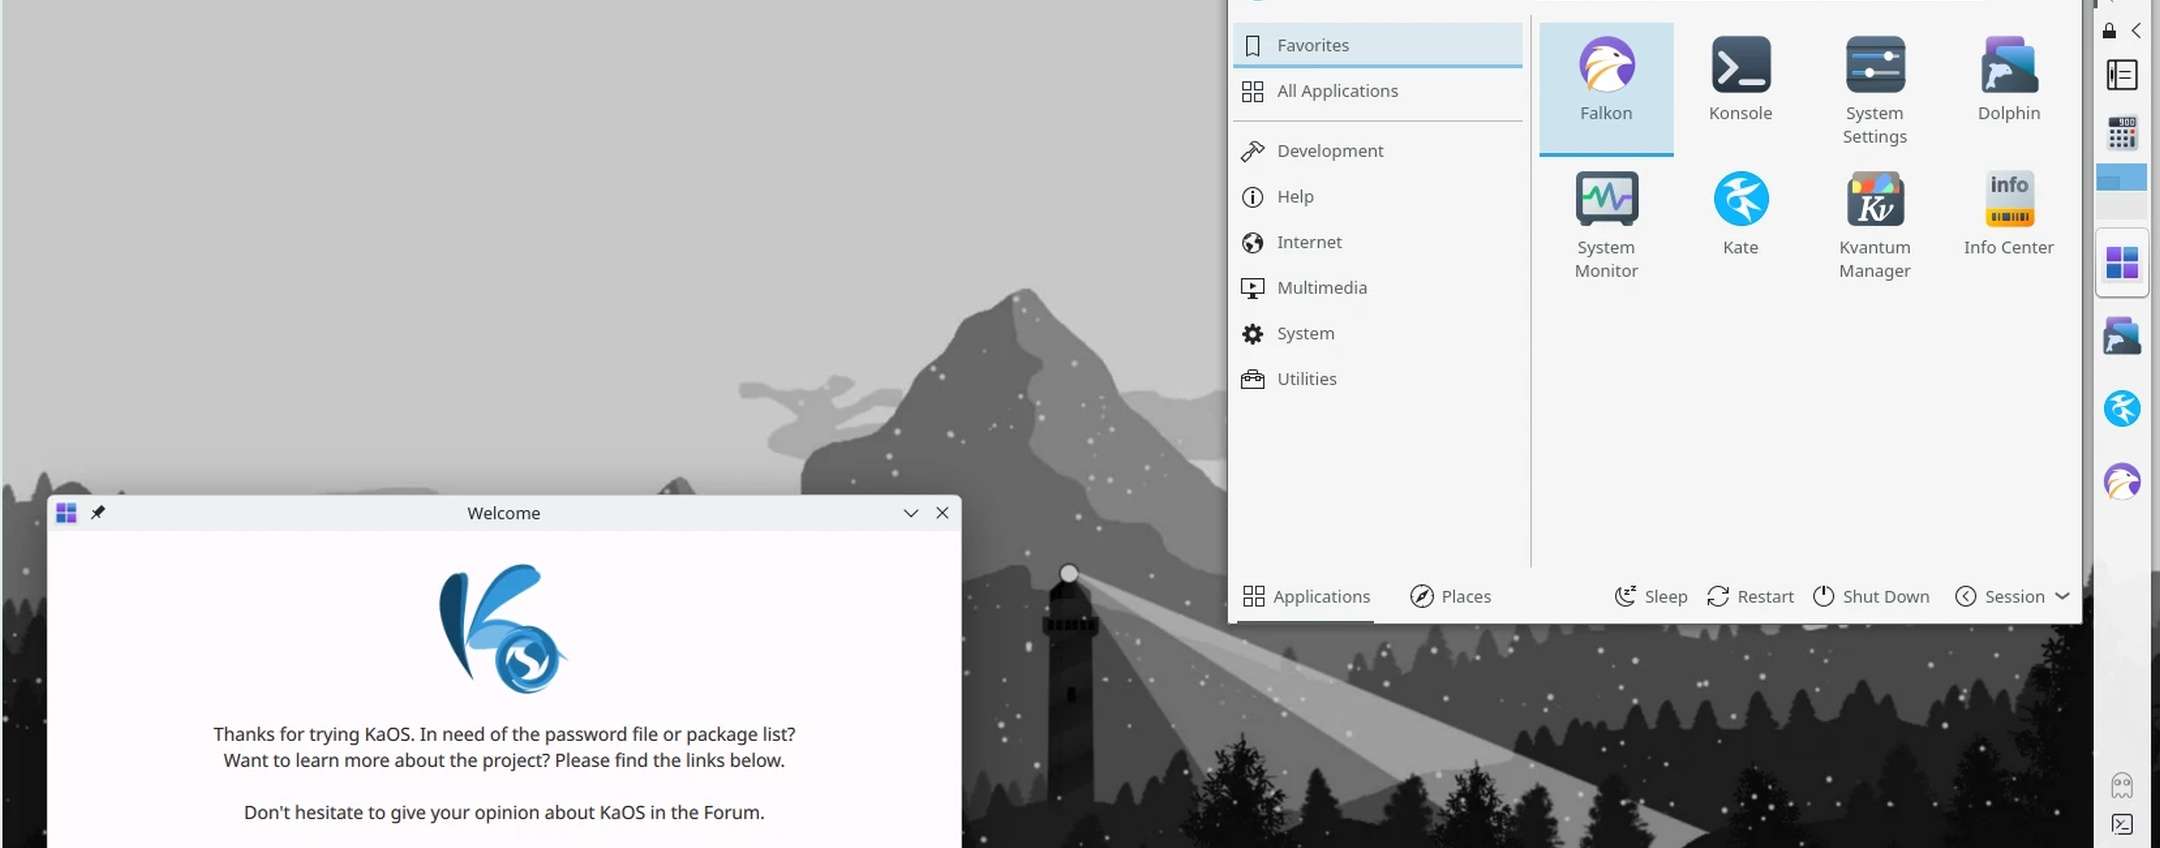Open the Utilities category
This screenshot has height=848, width=2160.
point(1378,379)
